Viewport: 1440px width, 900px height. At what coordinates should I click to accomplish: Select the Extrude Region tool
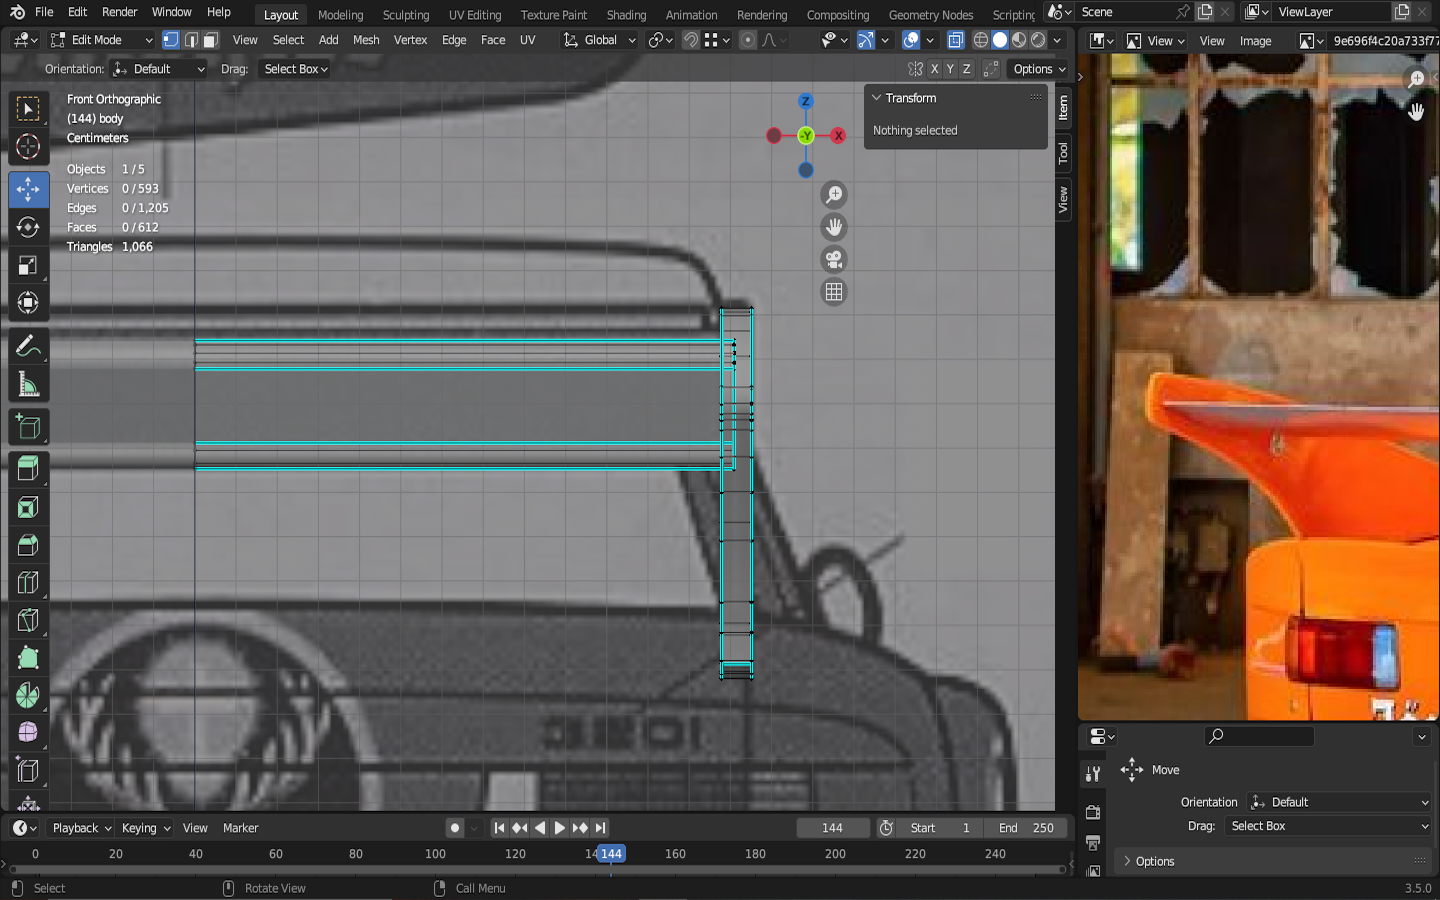click(x=28, y=468)
